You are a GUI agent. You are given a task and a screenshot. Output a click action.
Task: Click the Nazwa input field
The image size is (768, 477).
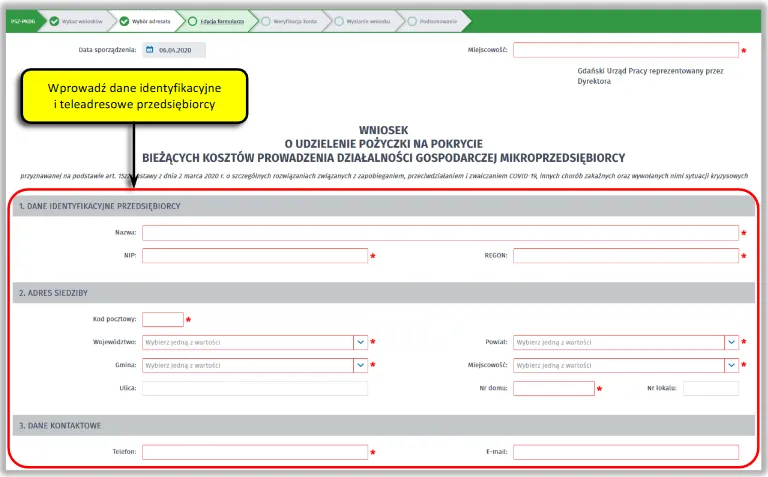[440, 233]
